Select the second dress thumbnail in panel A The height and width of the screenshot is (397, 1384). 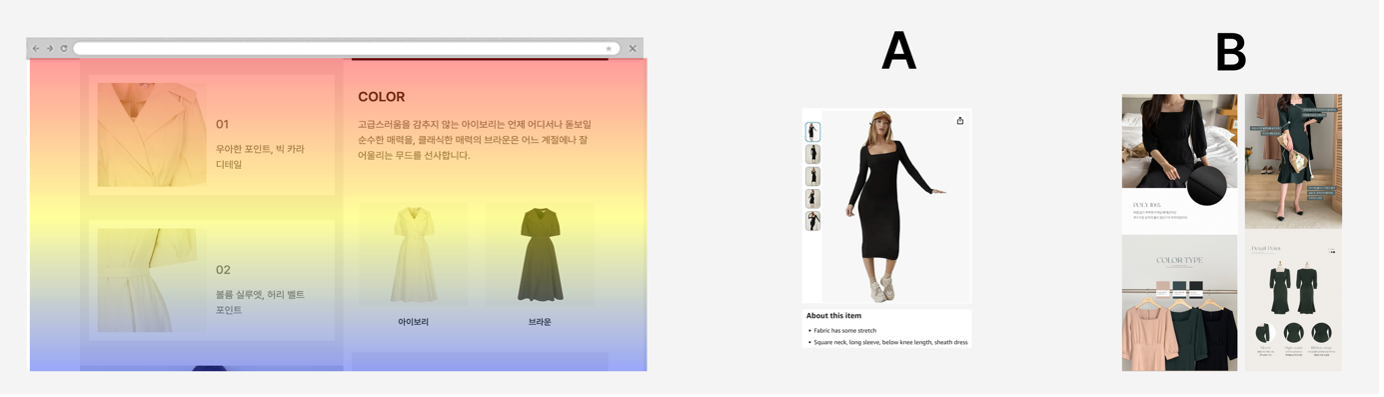tap(813, 154)
